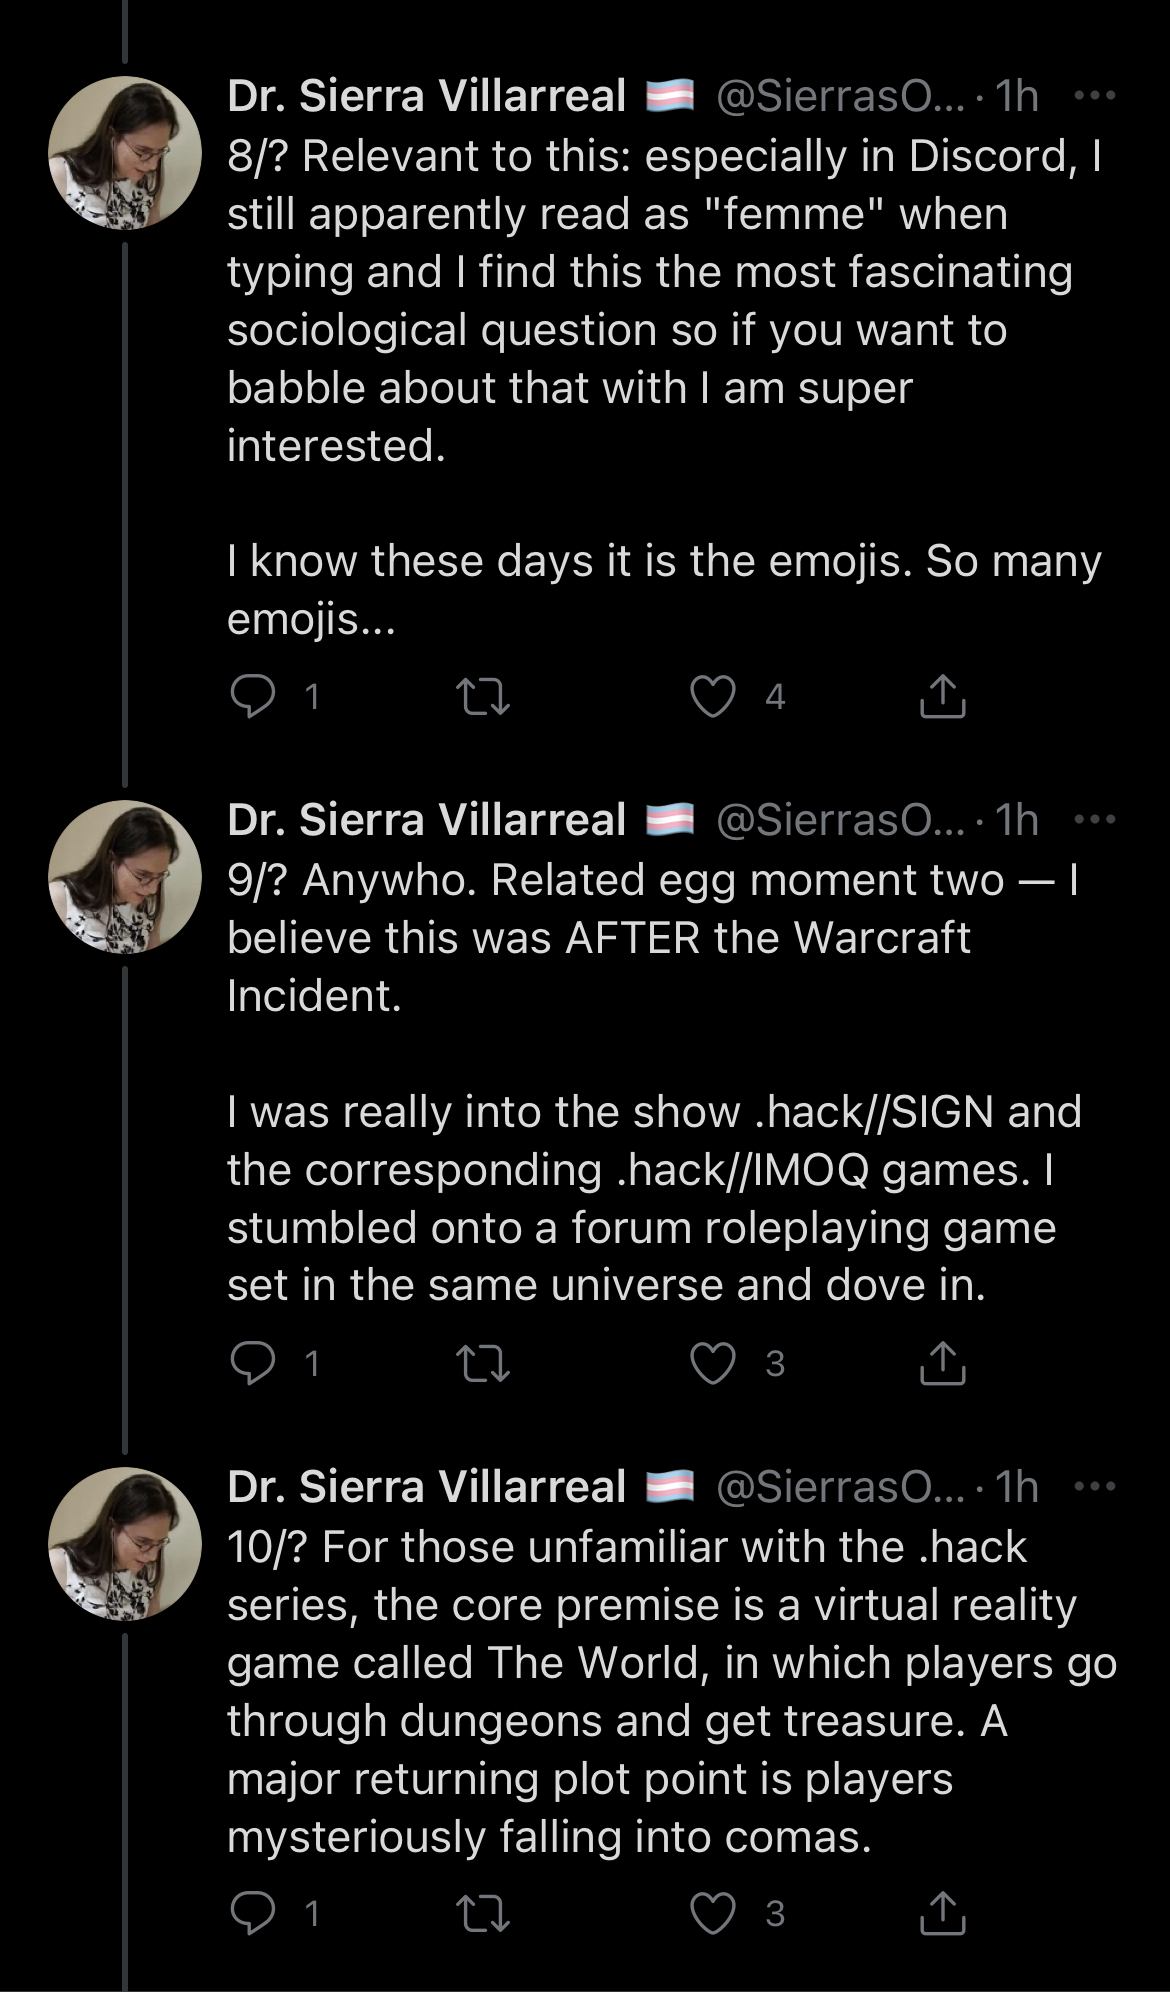1170x1992 pixels.
Task: Like the 8/? tweet about emojis
Action: point(713,696)
